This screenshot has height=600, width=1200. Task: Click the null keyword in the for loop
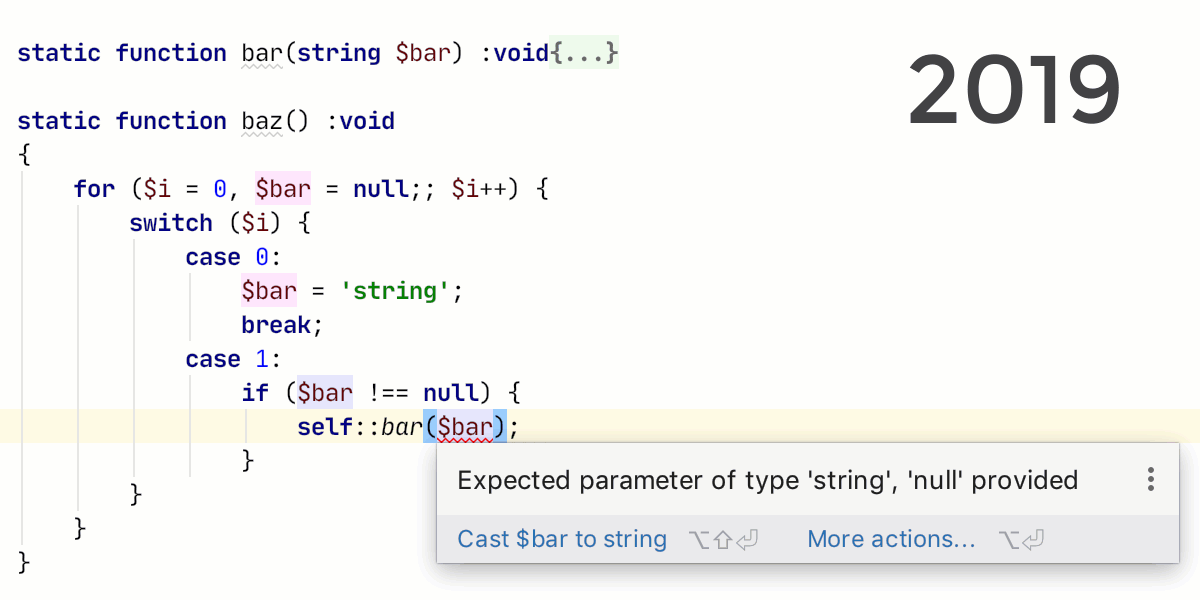tap(380, 188)
